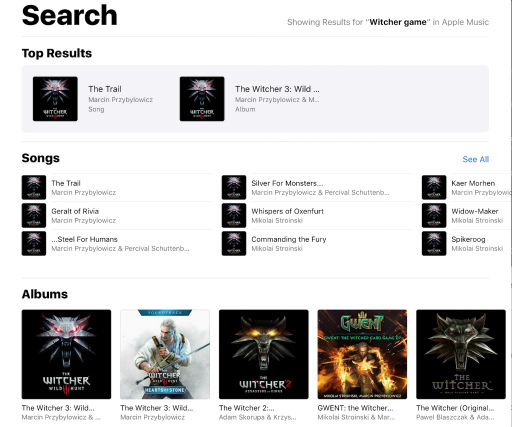The image size is (512, 427).
Task: Click Marcin Przybylowicz artist under Geralt of Rivia
Action: (83, 220)
